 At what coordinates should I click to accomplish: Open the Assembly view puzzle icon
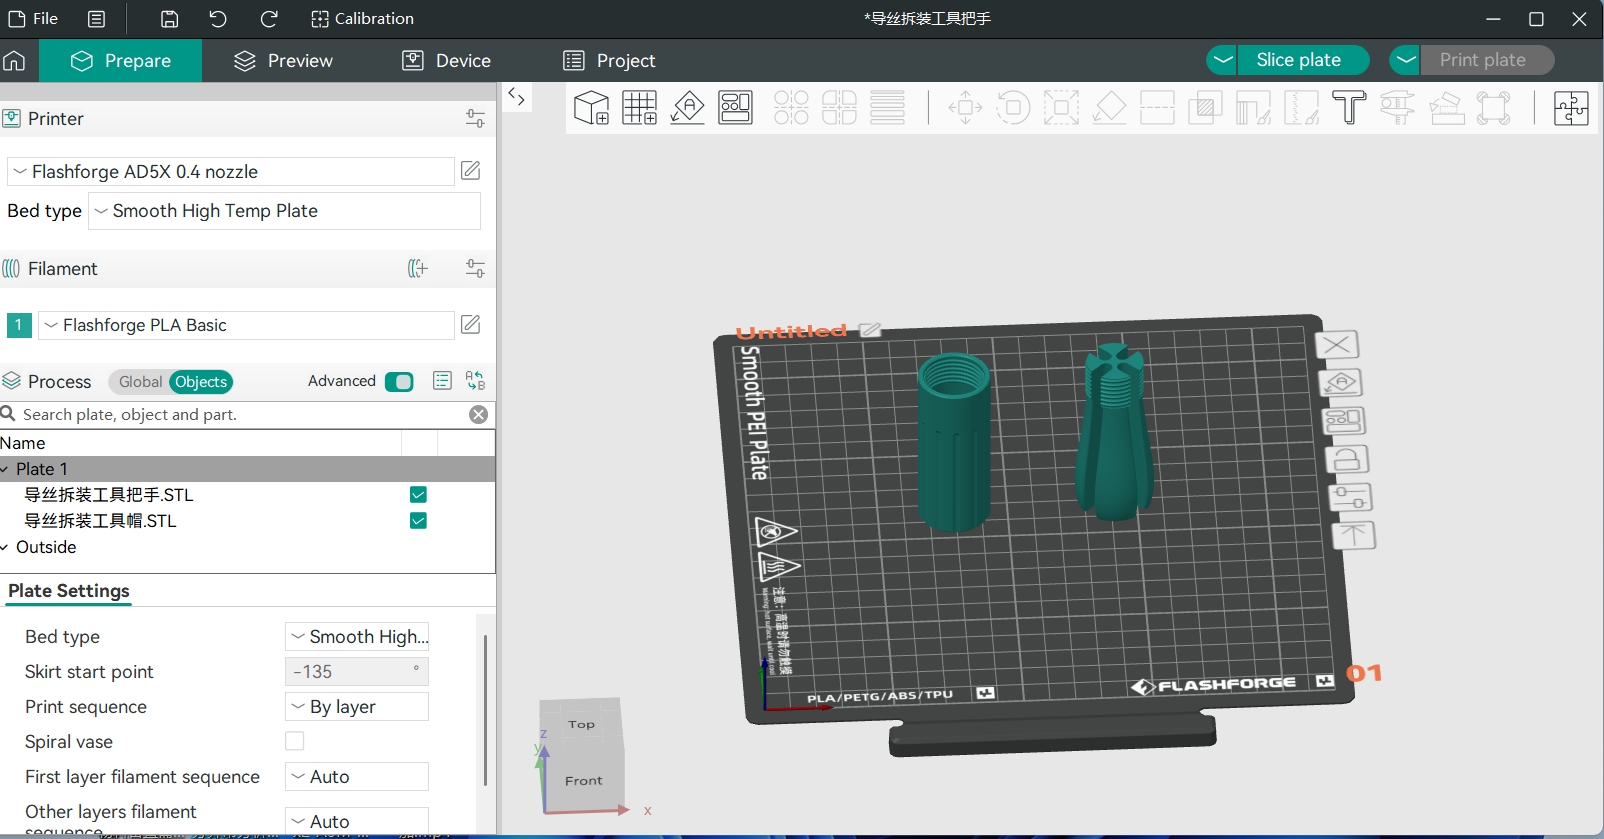(1571, 107)
